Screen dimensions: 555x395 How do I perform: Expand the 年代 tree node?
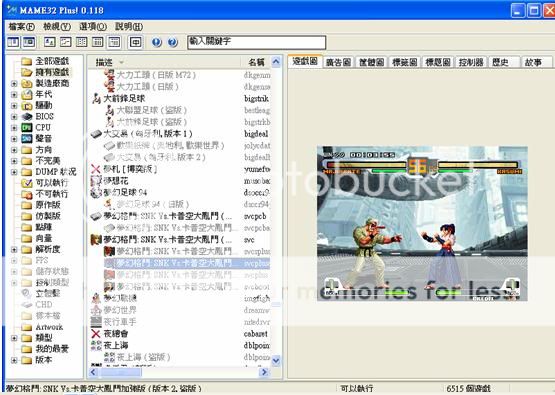[x=14, y=95]
